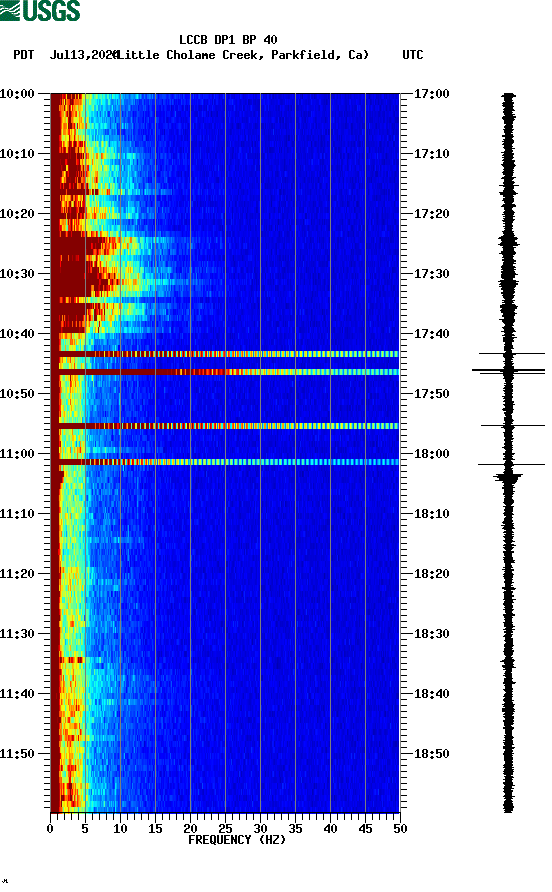Click the station name 'Little Cholame Creek, Parkfield, Ca'

(x=243, y=55)
